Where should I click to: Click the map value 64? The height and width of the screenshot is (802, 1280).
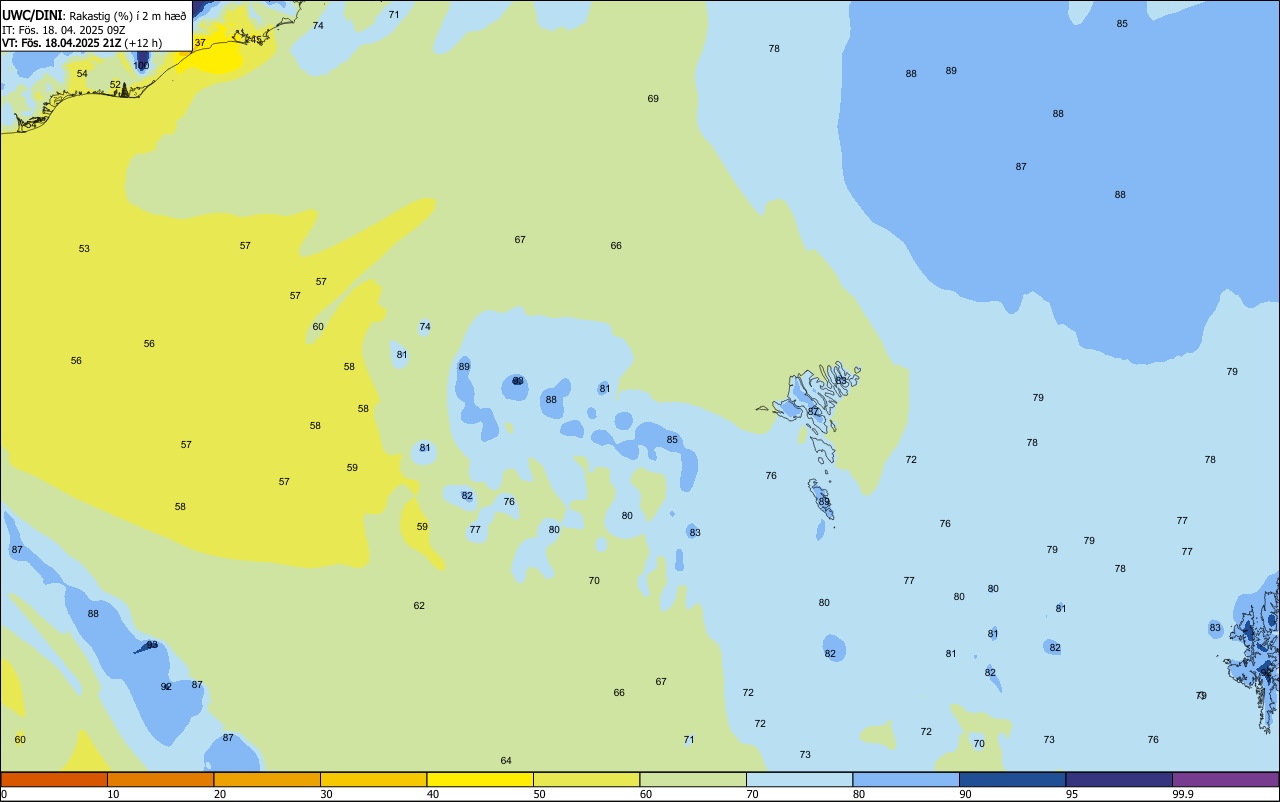506,761
